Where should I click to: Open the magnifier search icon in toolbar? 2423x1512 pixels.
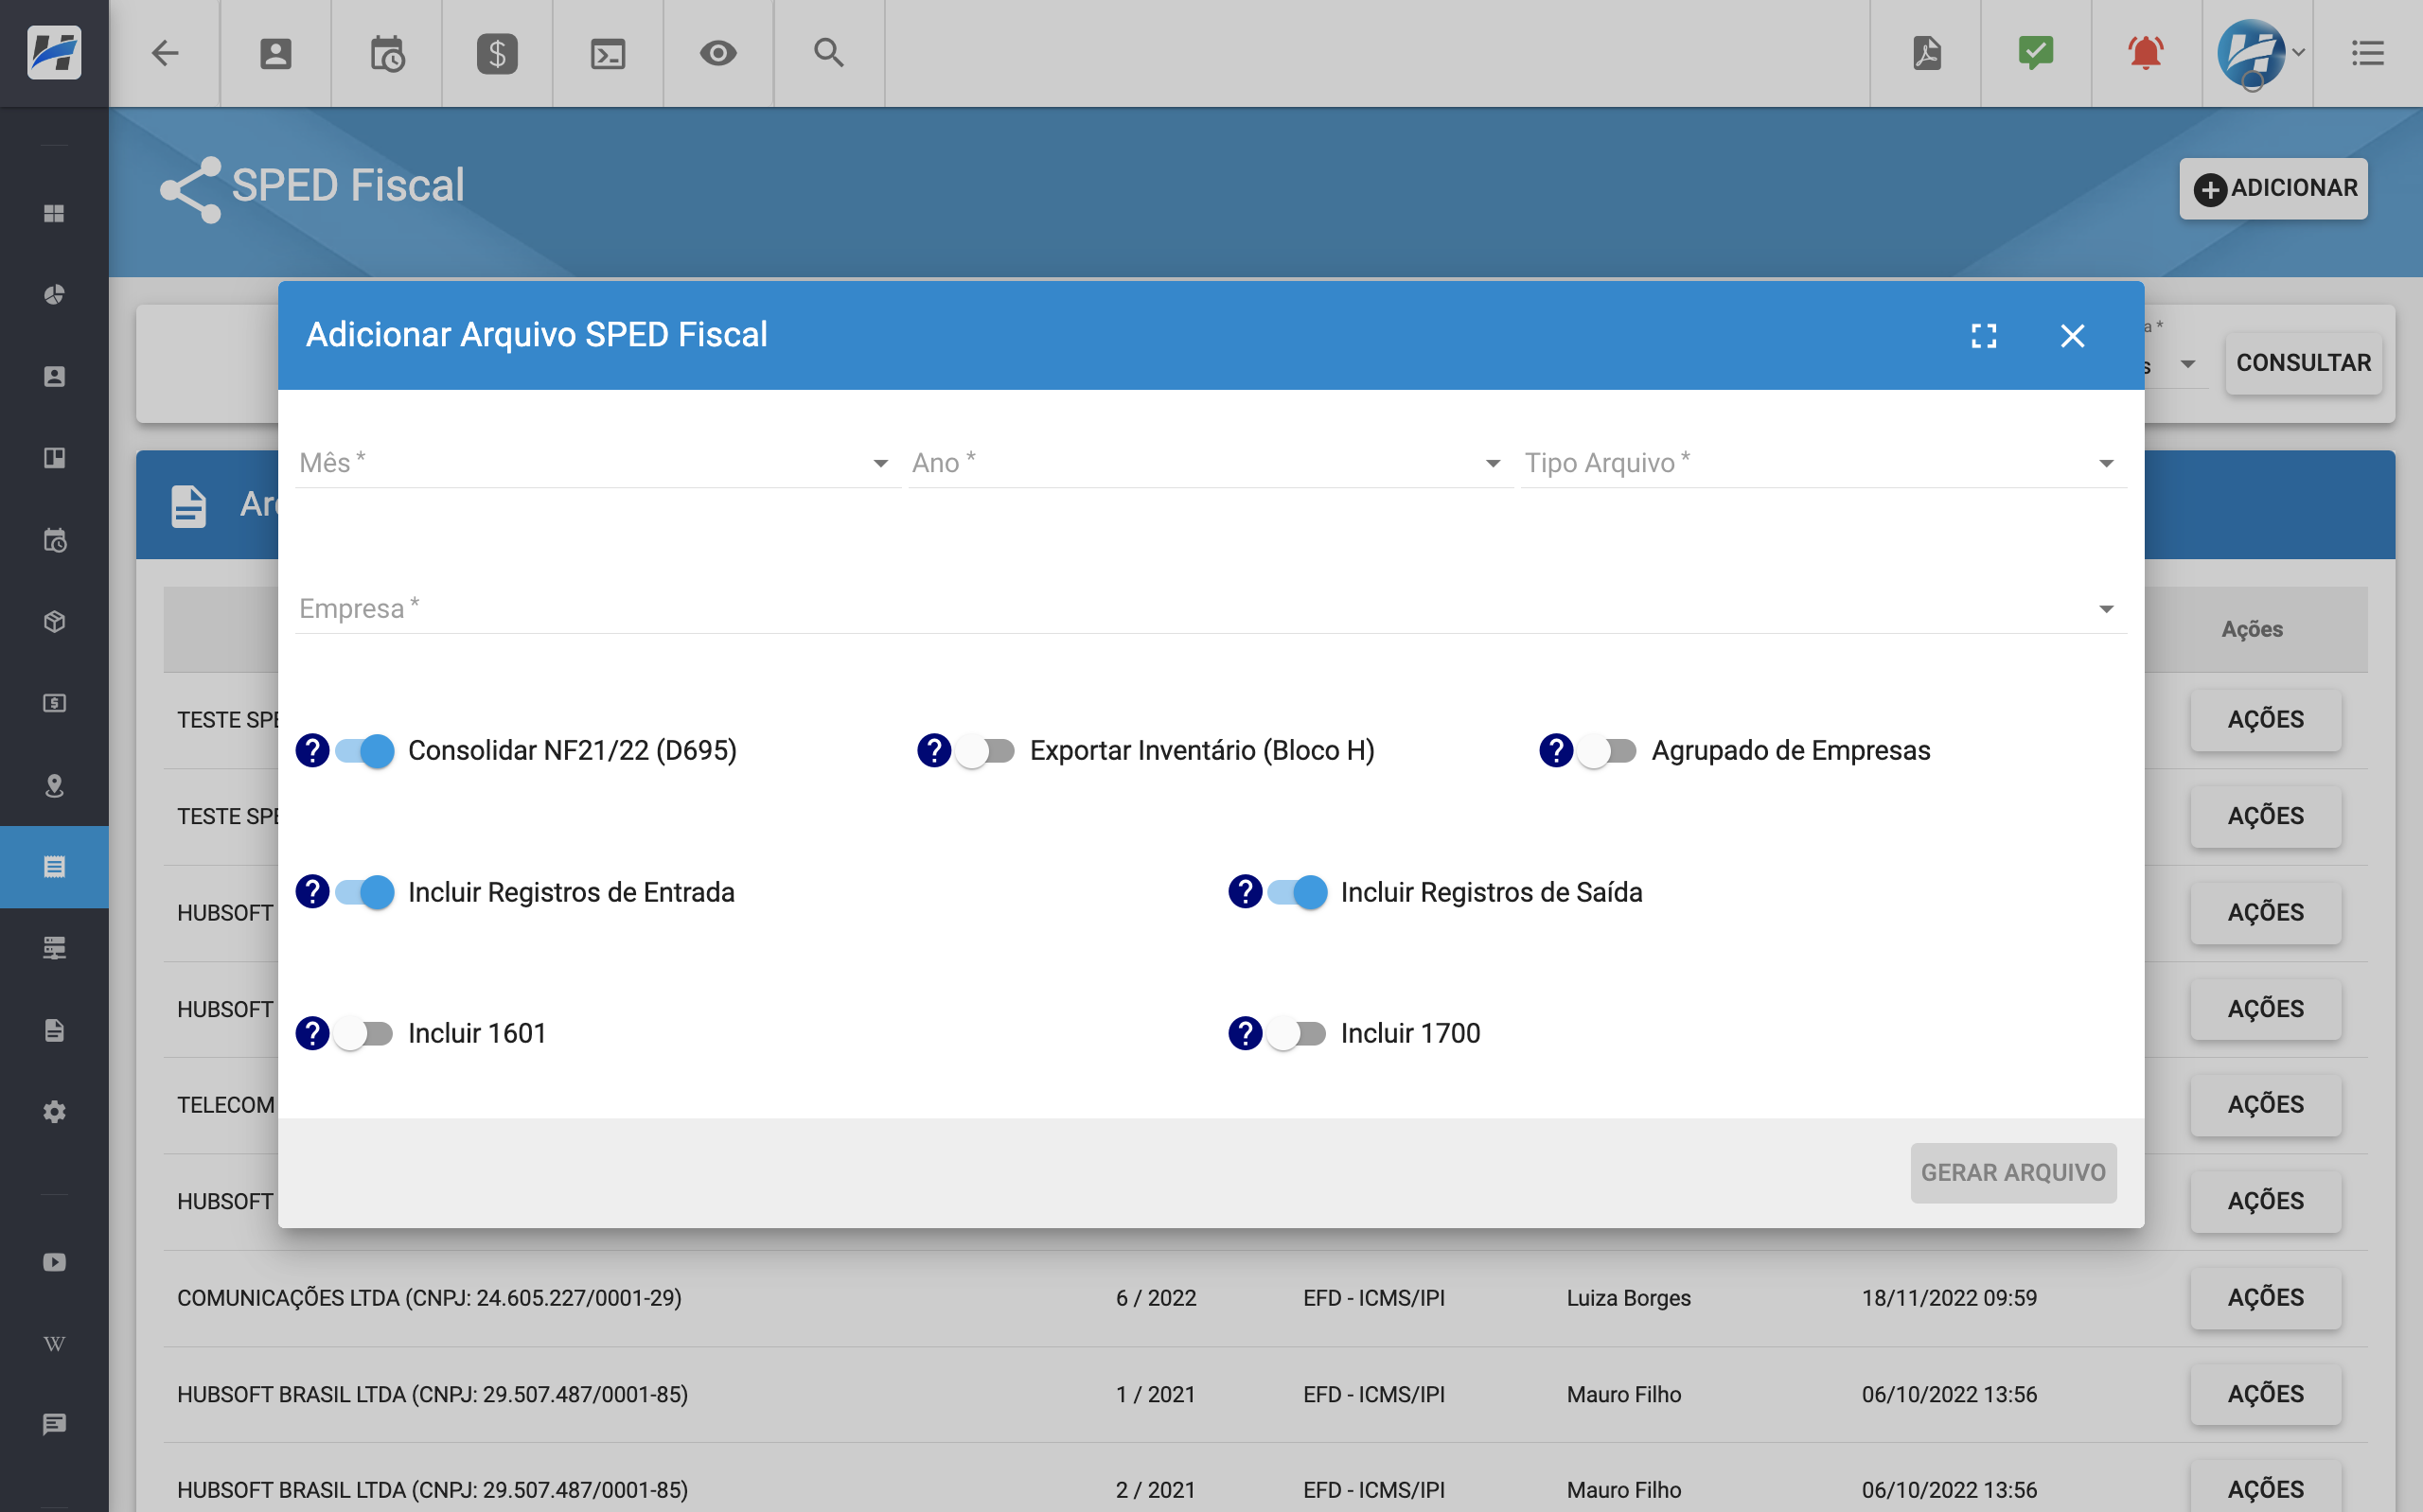coord(828,53)
